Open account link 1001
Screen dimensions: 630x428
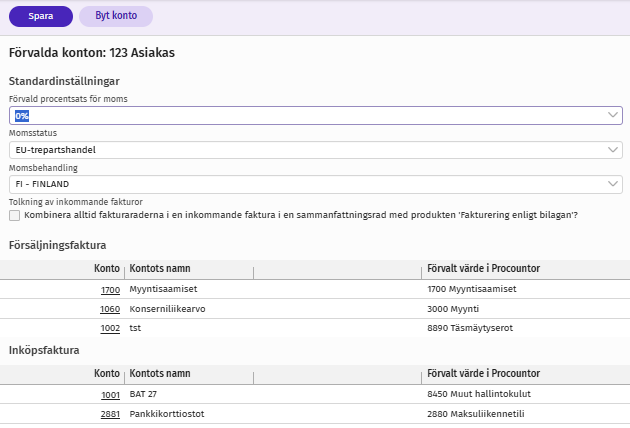tap(110, 395)
